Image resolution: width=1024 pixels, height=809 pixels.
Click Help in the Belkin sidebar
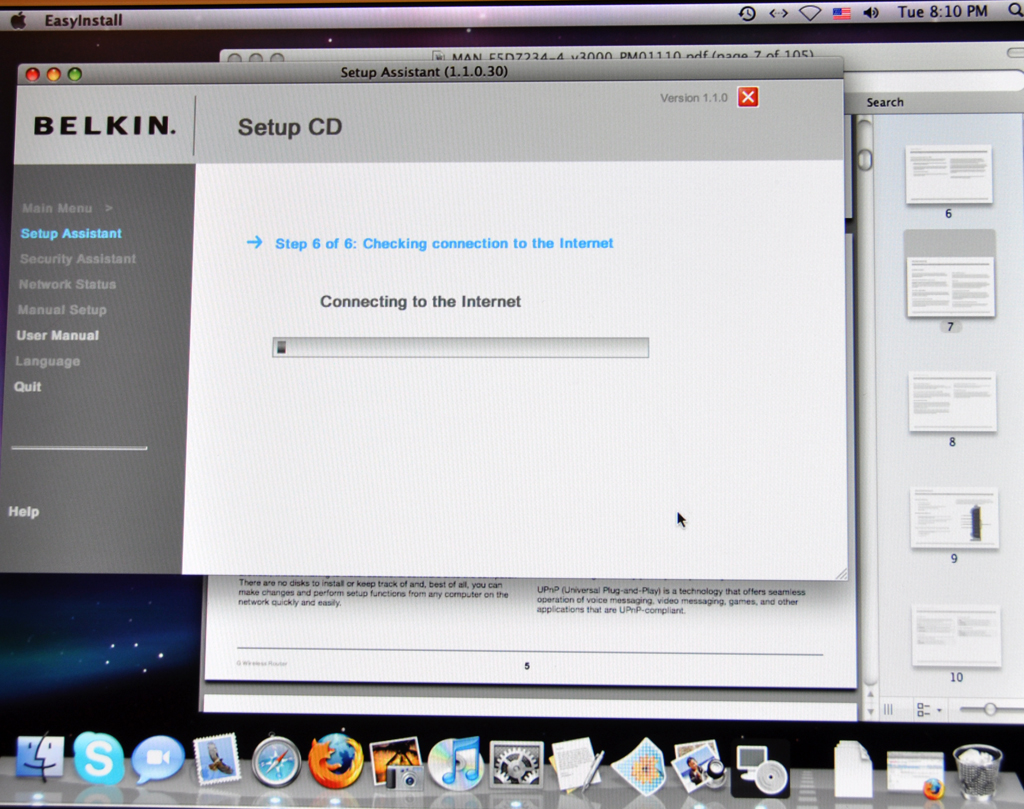(x=24, y=511)
